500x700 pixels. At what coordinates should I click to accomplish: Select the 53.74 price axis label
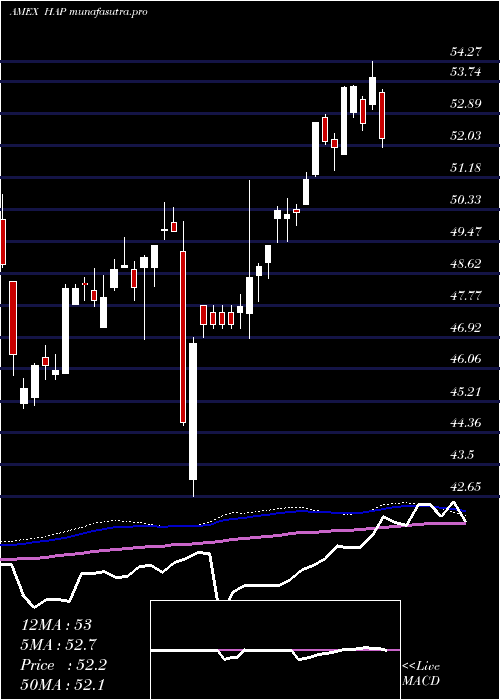(x=466, y=72)
